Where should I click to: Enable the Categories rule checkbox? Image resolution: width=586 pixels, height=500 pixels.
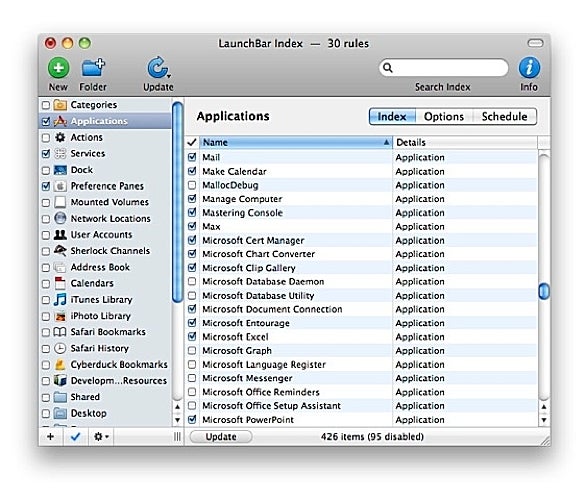point(46,105)
